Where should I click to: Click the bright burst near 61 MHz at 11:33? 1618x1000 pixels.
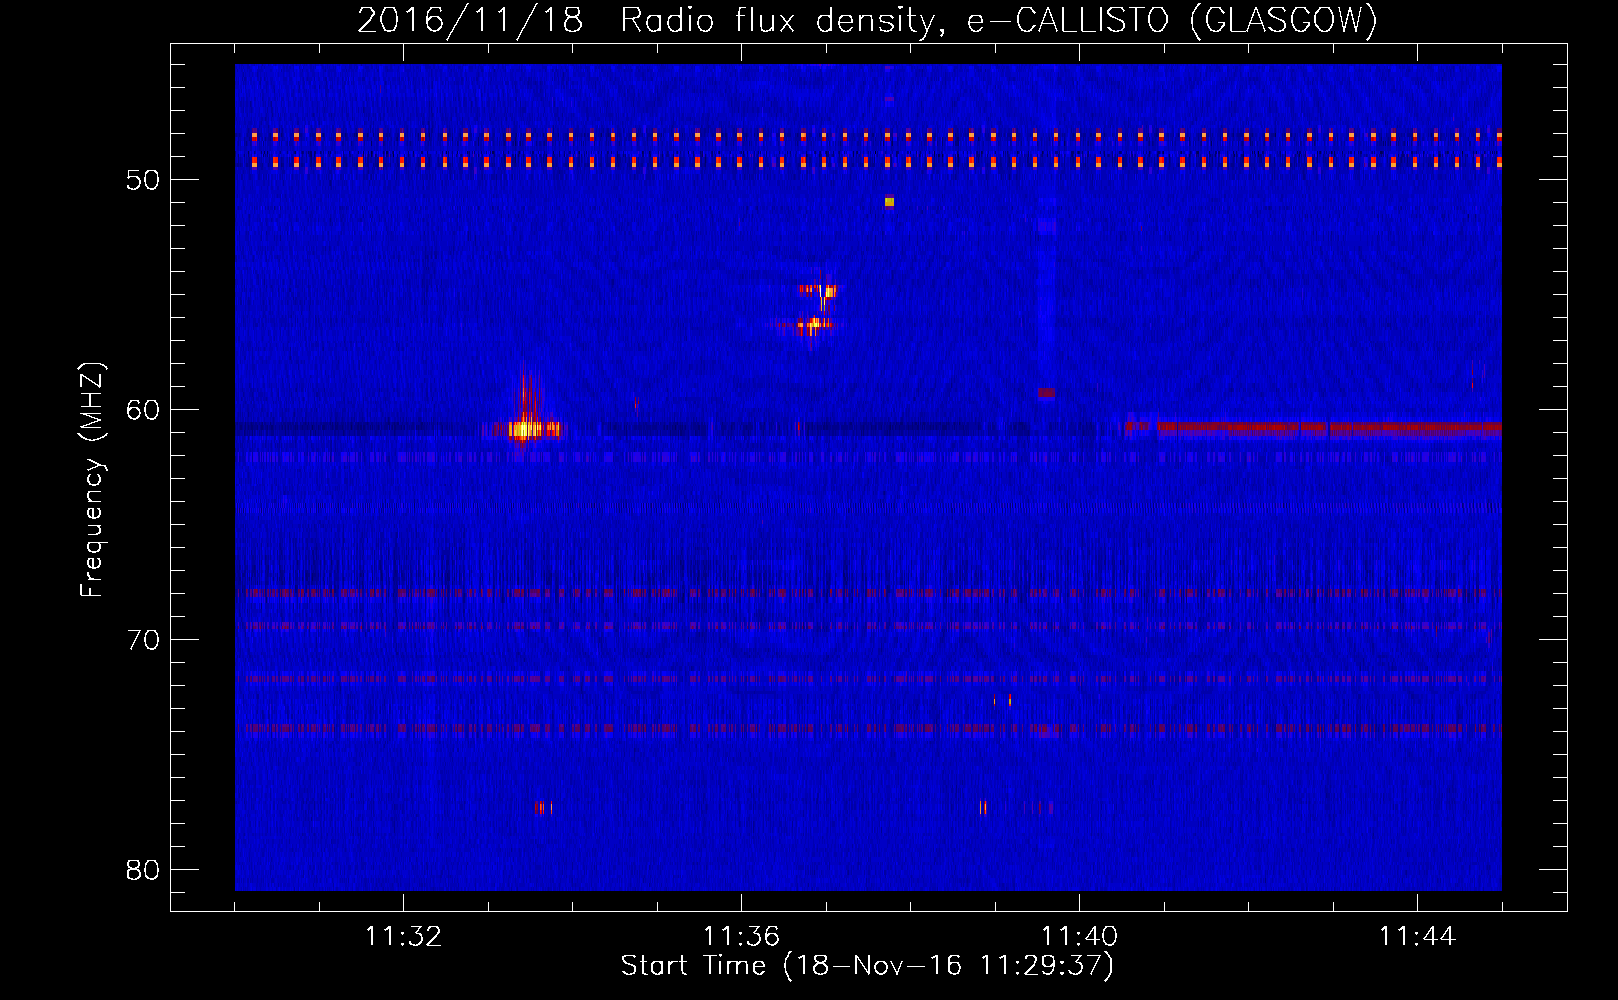tap(524, 430)
